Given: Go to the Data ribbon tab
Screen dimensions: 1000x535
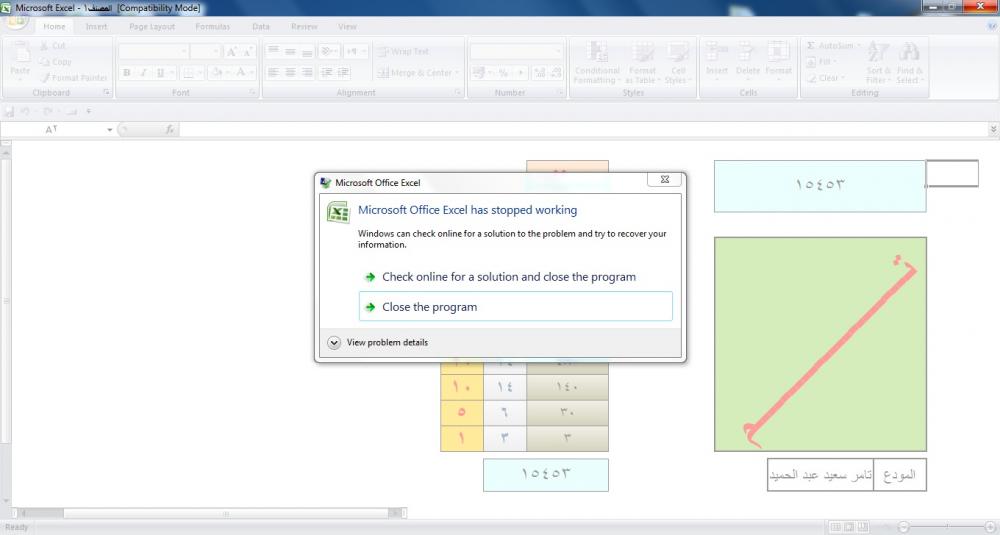Looking at the screenshot, I should [x=261, y=26].
